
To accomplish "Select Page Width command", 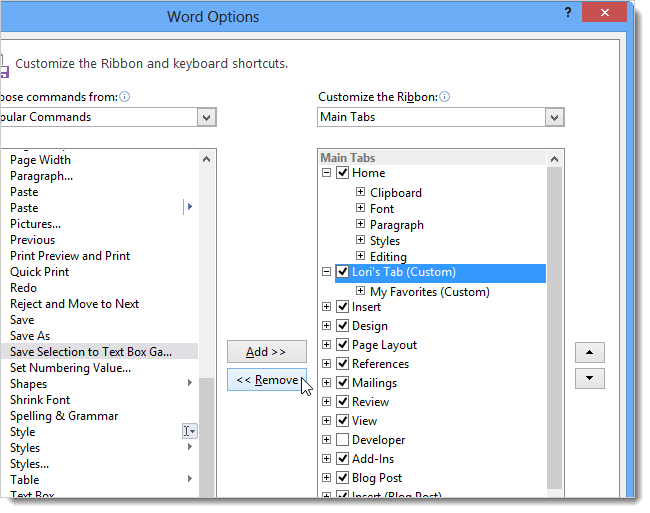I will [40, 160].
